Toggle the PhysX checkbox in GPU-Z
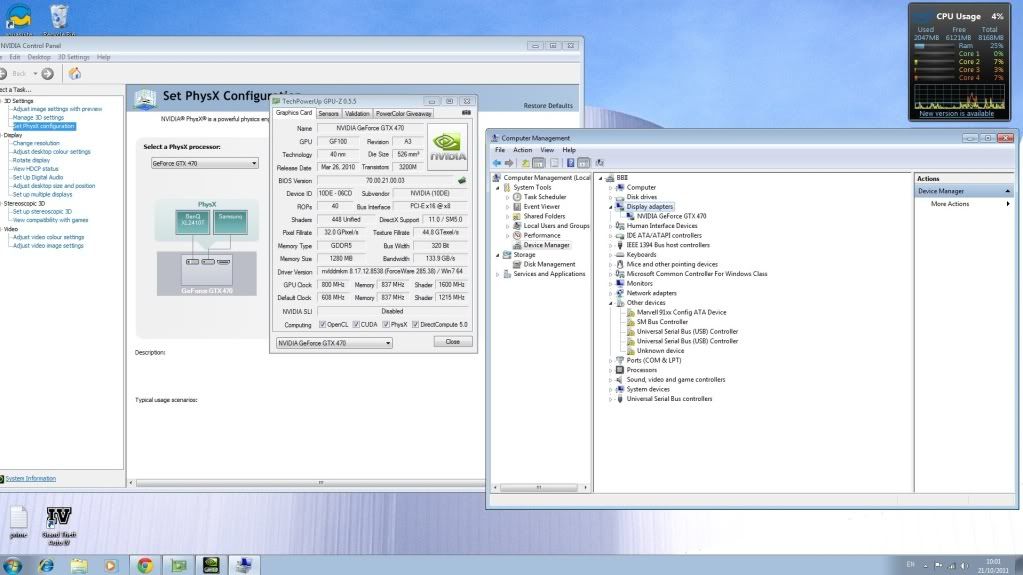The height and width of the screenshot is (575, 1023). pos(386,324)
